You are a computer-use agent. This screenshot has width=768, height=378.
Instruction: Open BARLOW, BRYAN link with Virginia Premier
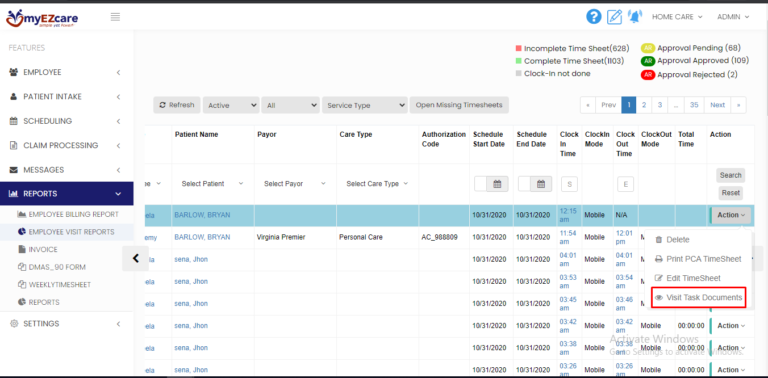(202, 237)
